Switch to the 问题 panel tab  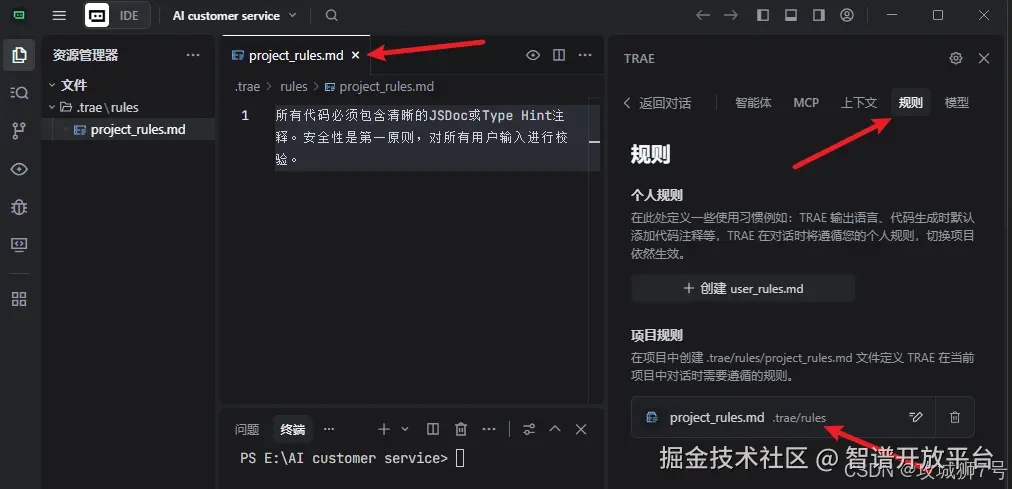pyautogui.click(x=247, y=430)
